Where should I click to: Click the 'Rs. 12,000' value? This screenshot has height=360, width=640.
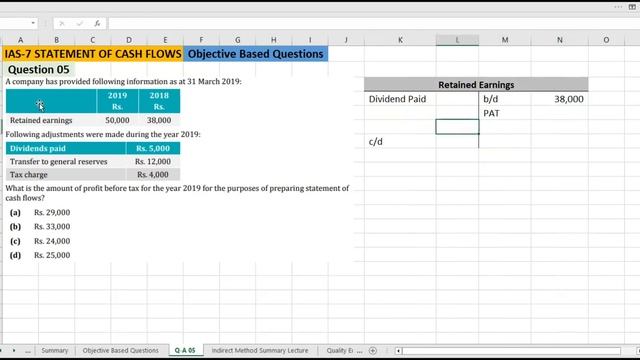pyautogui.click(x=153, y=162)
